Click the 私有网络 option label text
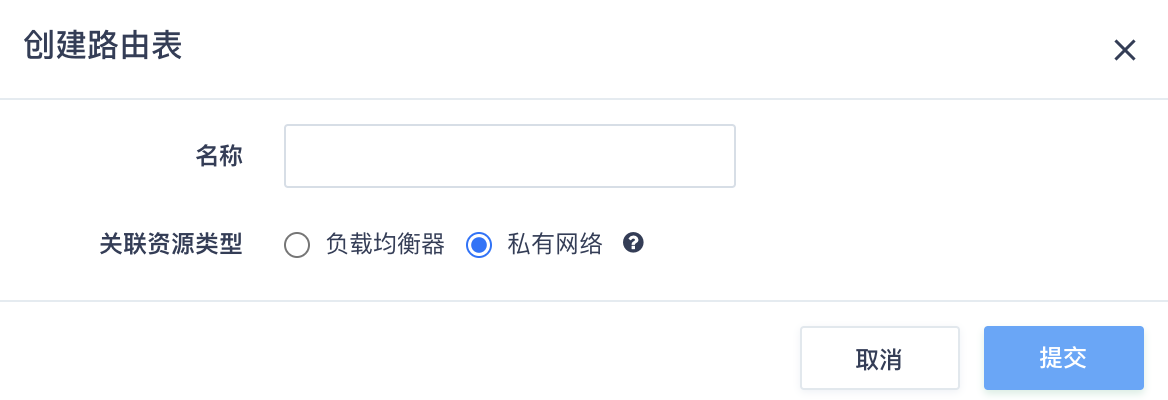1168x400 pixels. (555, 244)
